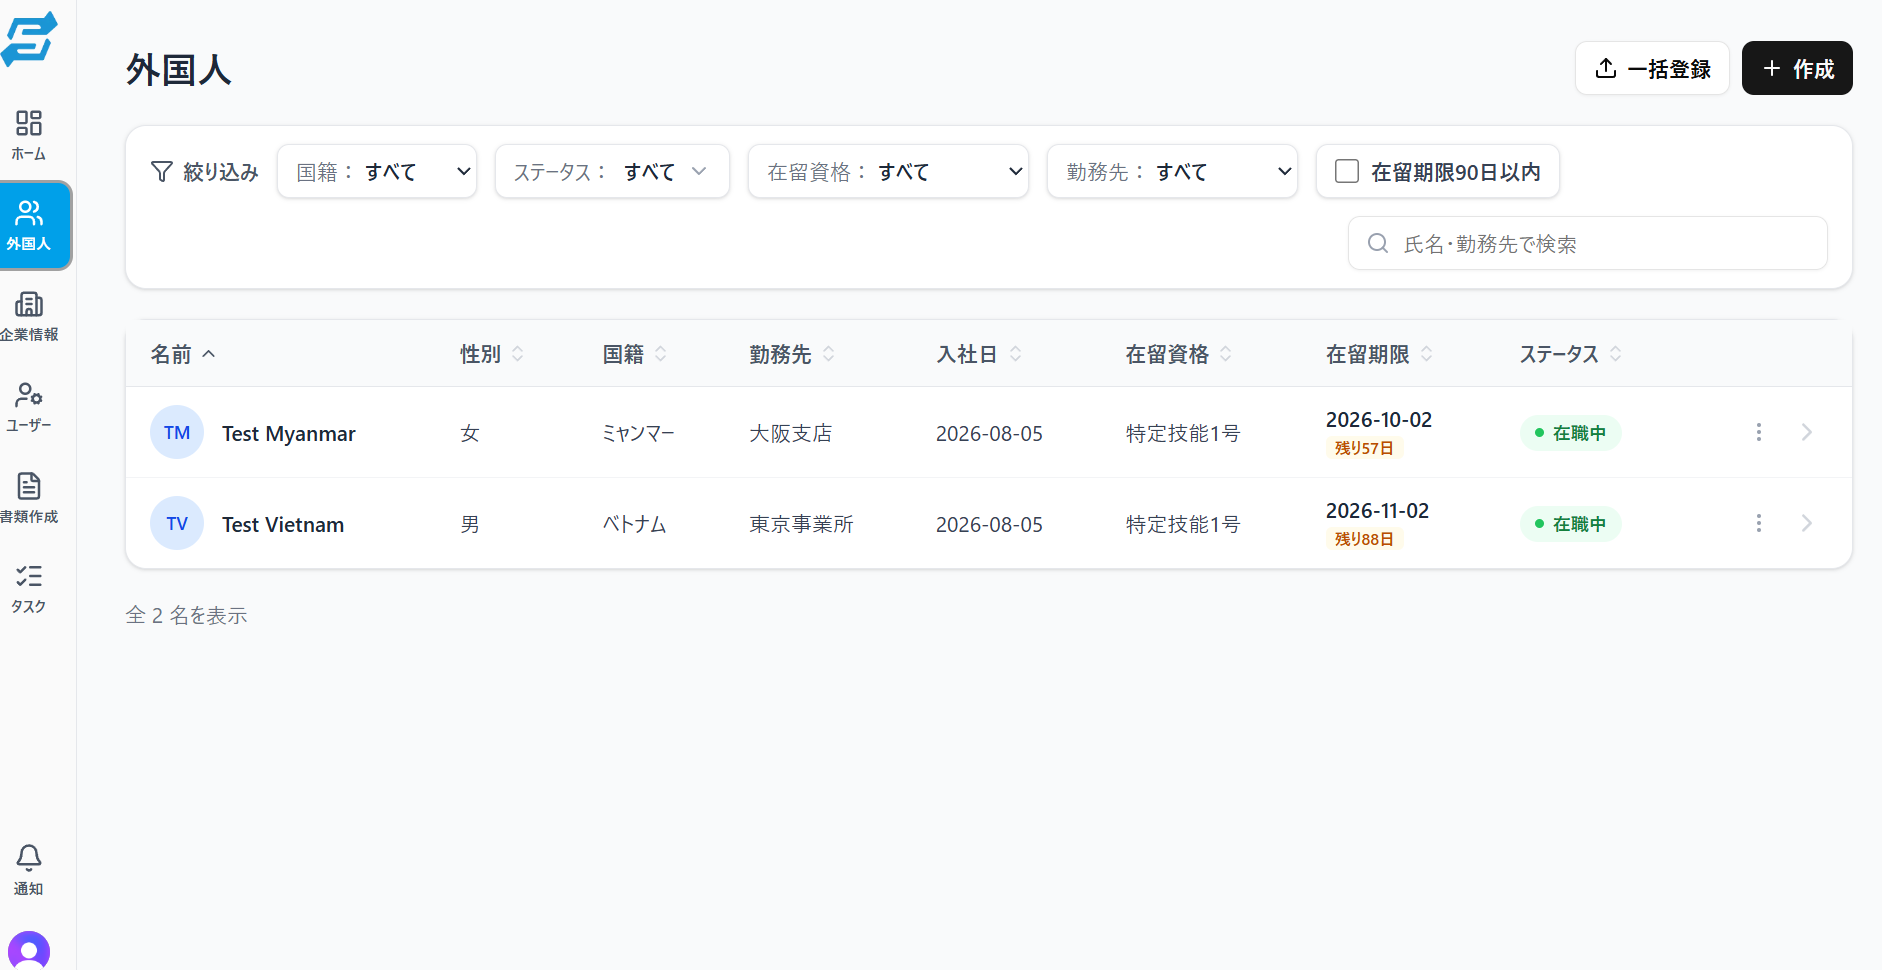This screenshot has width=1882, height=970.
Task: Click the 一括登録 button
Action: click(x=1652, y=68)
